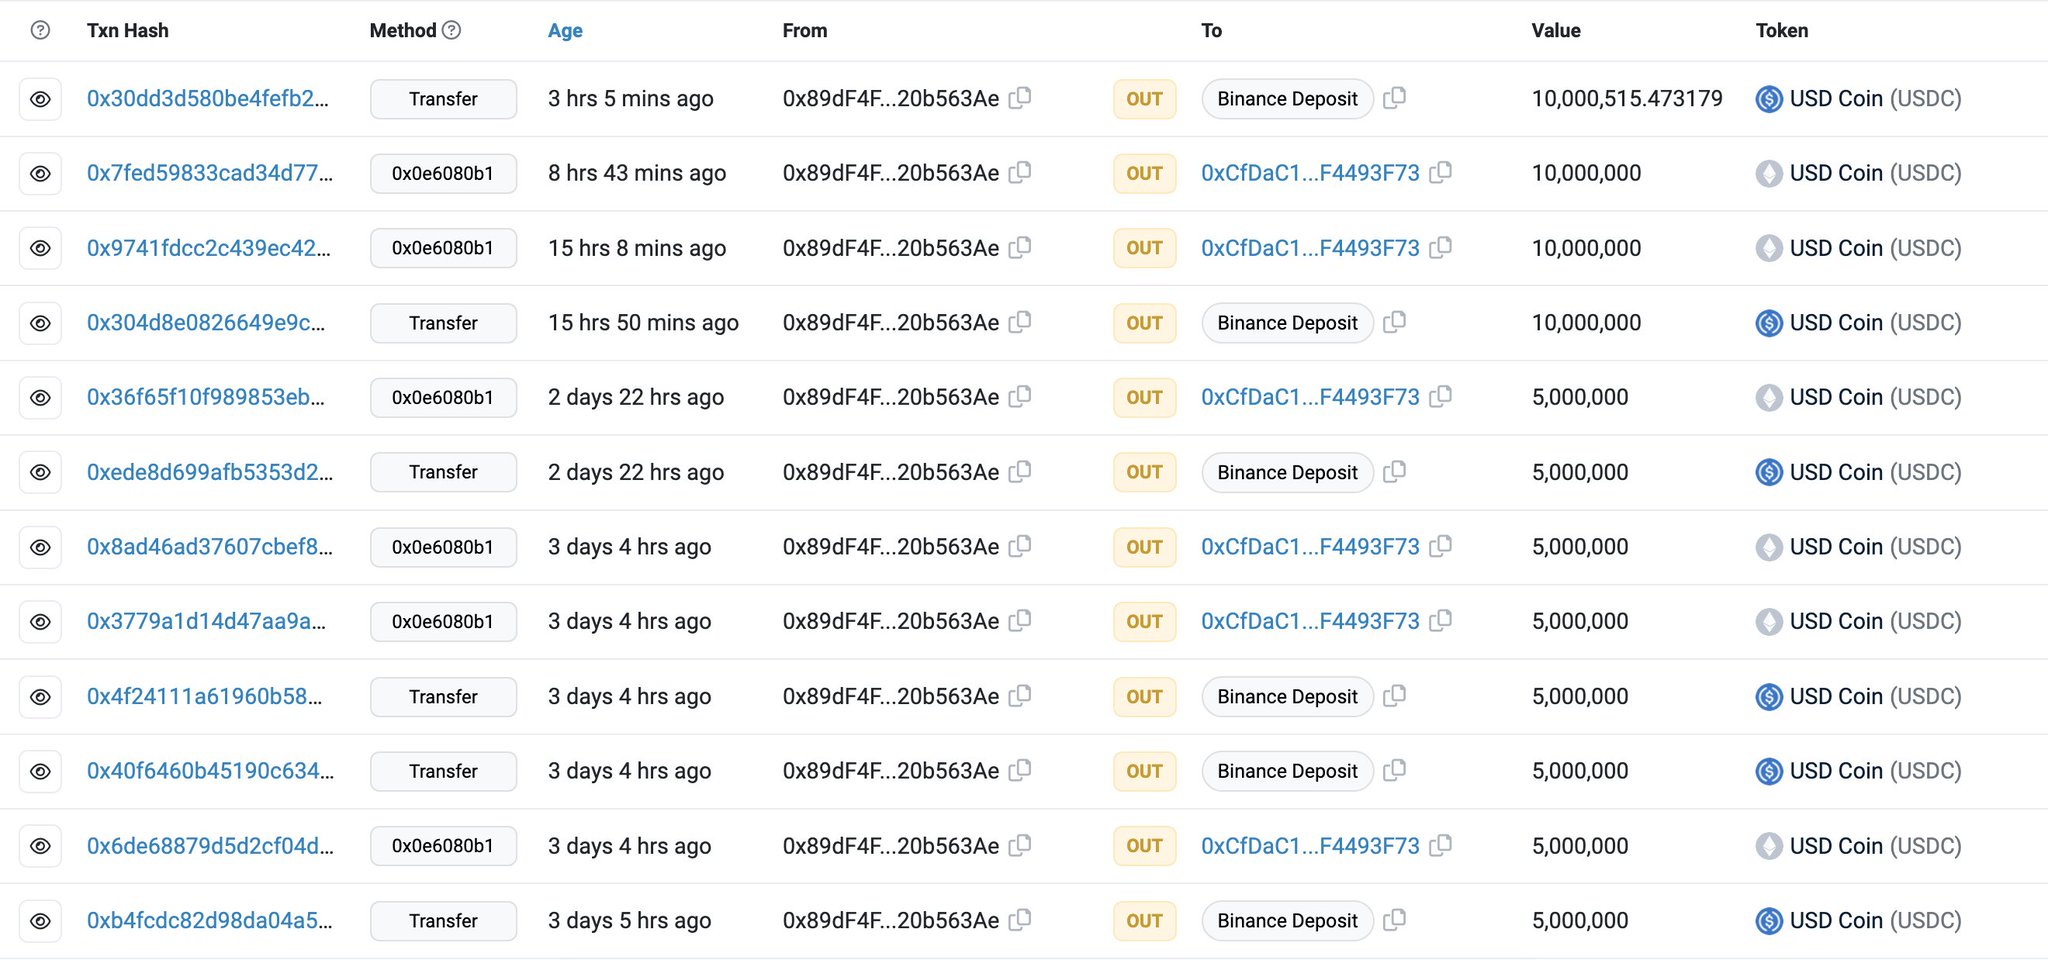Click the OUT badge on the first transaction
Screen dimensions: 2048x960
click(1144, 99)
